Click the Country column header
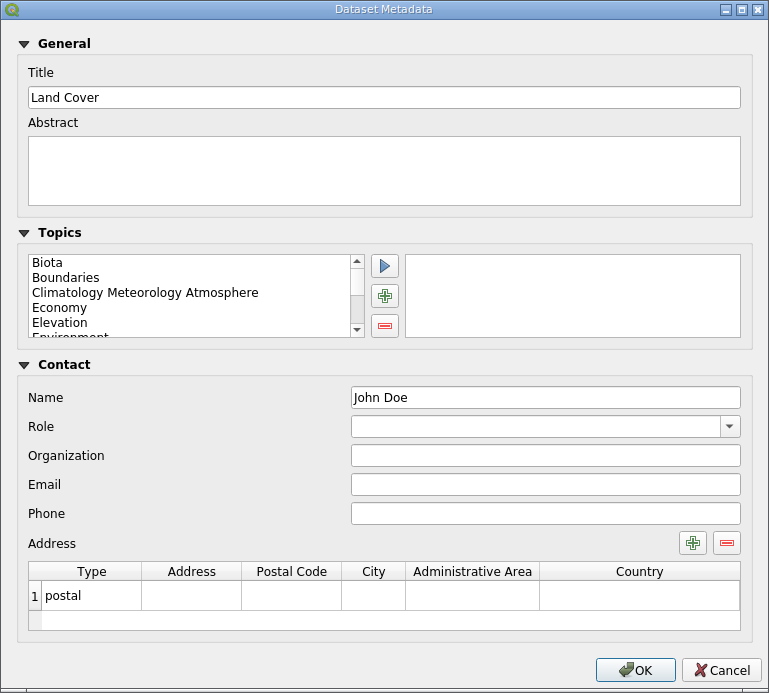Image resolution: width=769 pixels, height=693 pixels. 639,572
